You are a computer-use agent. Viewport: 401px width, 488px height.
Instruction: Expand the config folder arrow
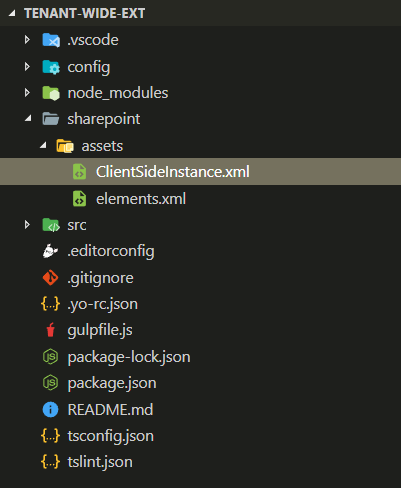[27, 67]
